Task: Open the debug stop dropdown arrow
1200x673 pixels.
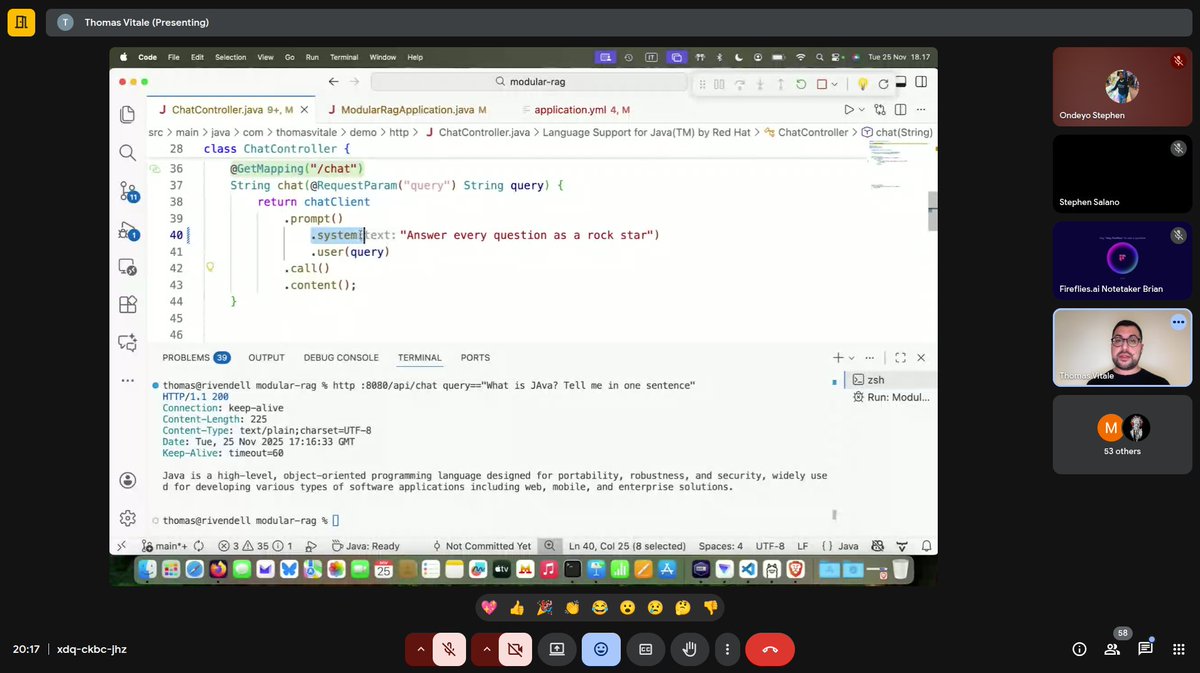Action: 836,85
